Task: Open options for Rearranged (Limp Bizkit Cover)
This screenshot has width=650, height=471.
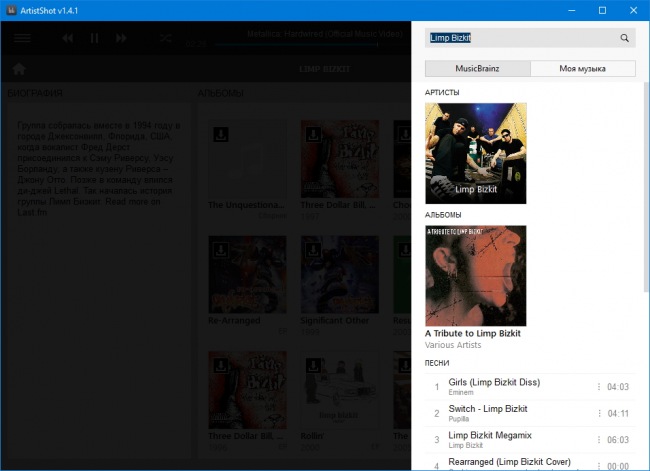Action: click(x=599, y=466)
